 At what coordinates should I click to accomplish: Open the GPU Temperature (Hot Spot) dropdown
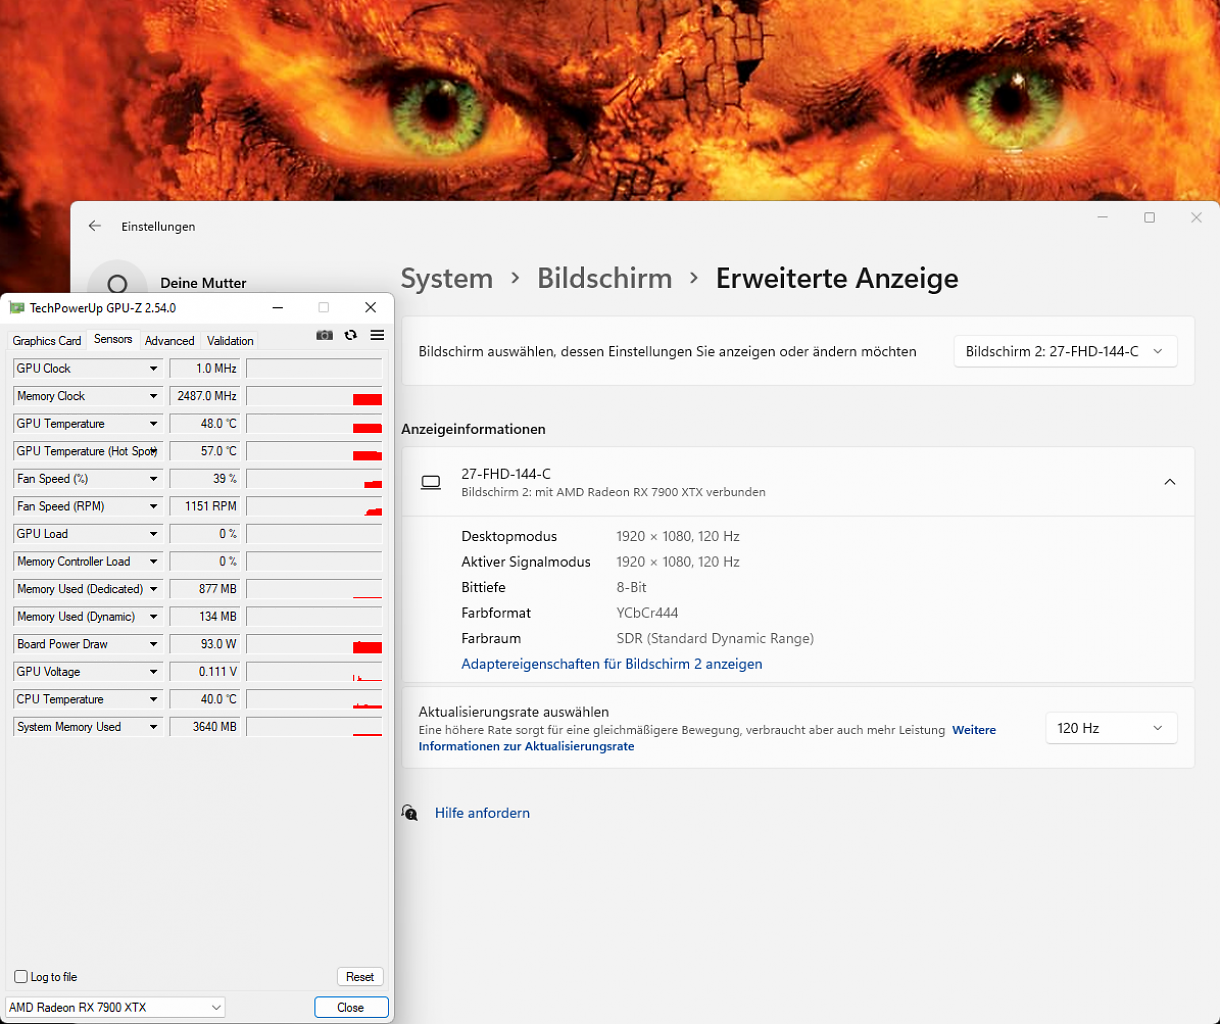pyautogui.click(x=154, y=451)
